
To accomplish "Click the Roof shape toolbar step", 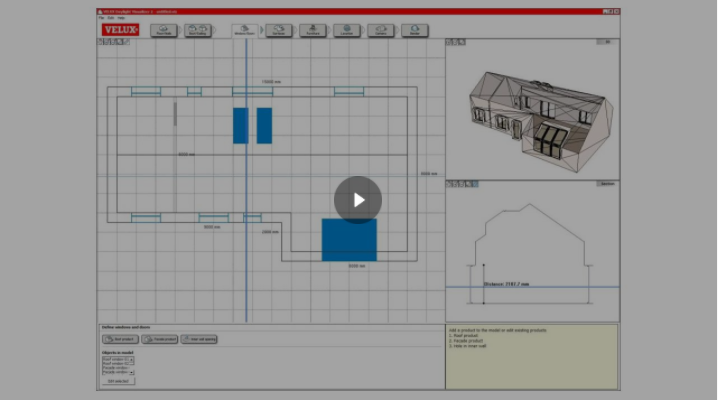I will [164, 31].
